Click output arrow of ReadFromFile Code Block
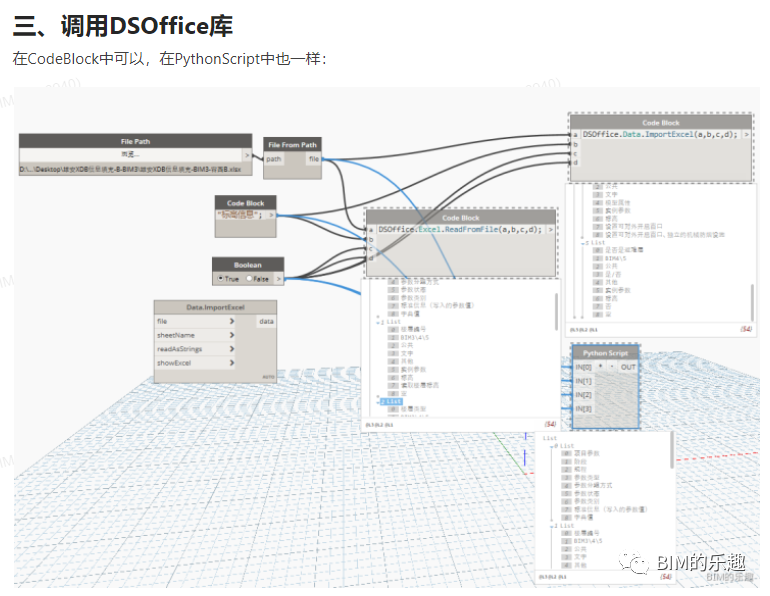 click(x=550, y=229)
